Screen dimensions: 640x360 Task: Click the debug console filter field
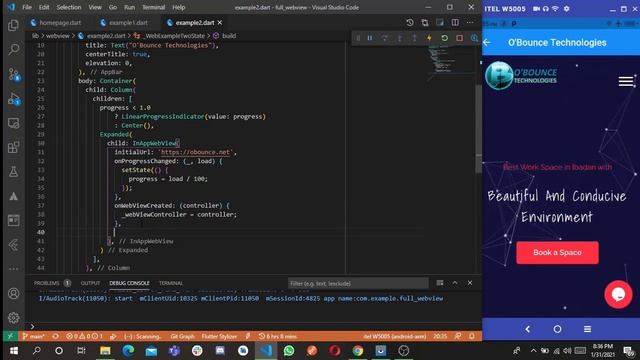[x=358, y=283]
